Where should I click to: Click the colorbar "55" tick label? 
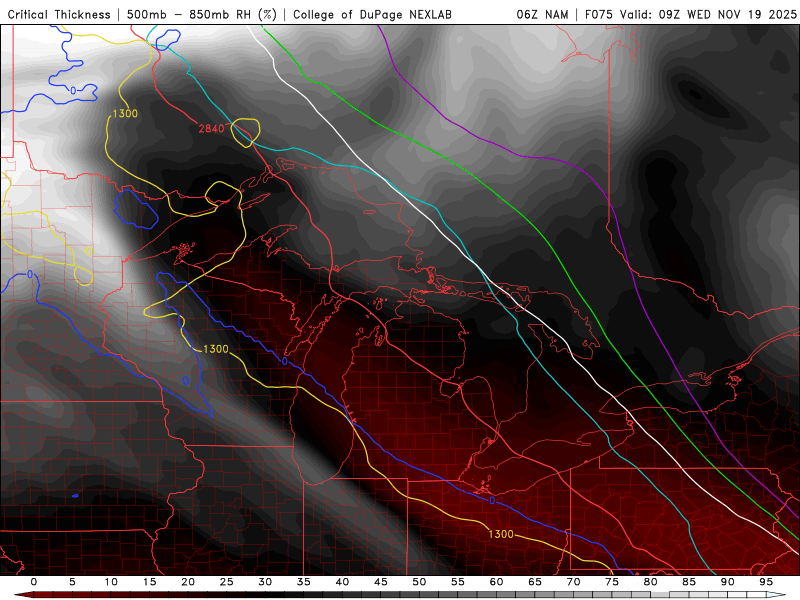(x=458, y=582)
